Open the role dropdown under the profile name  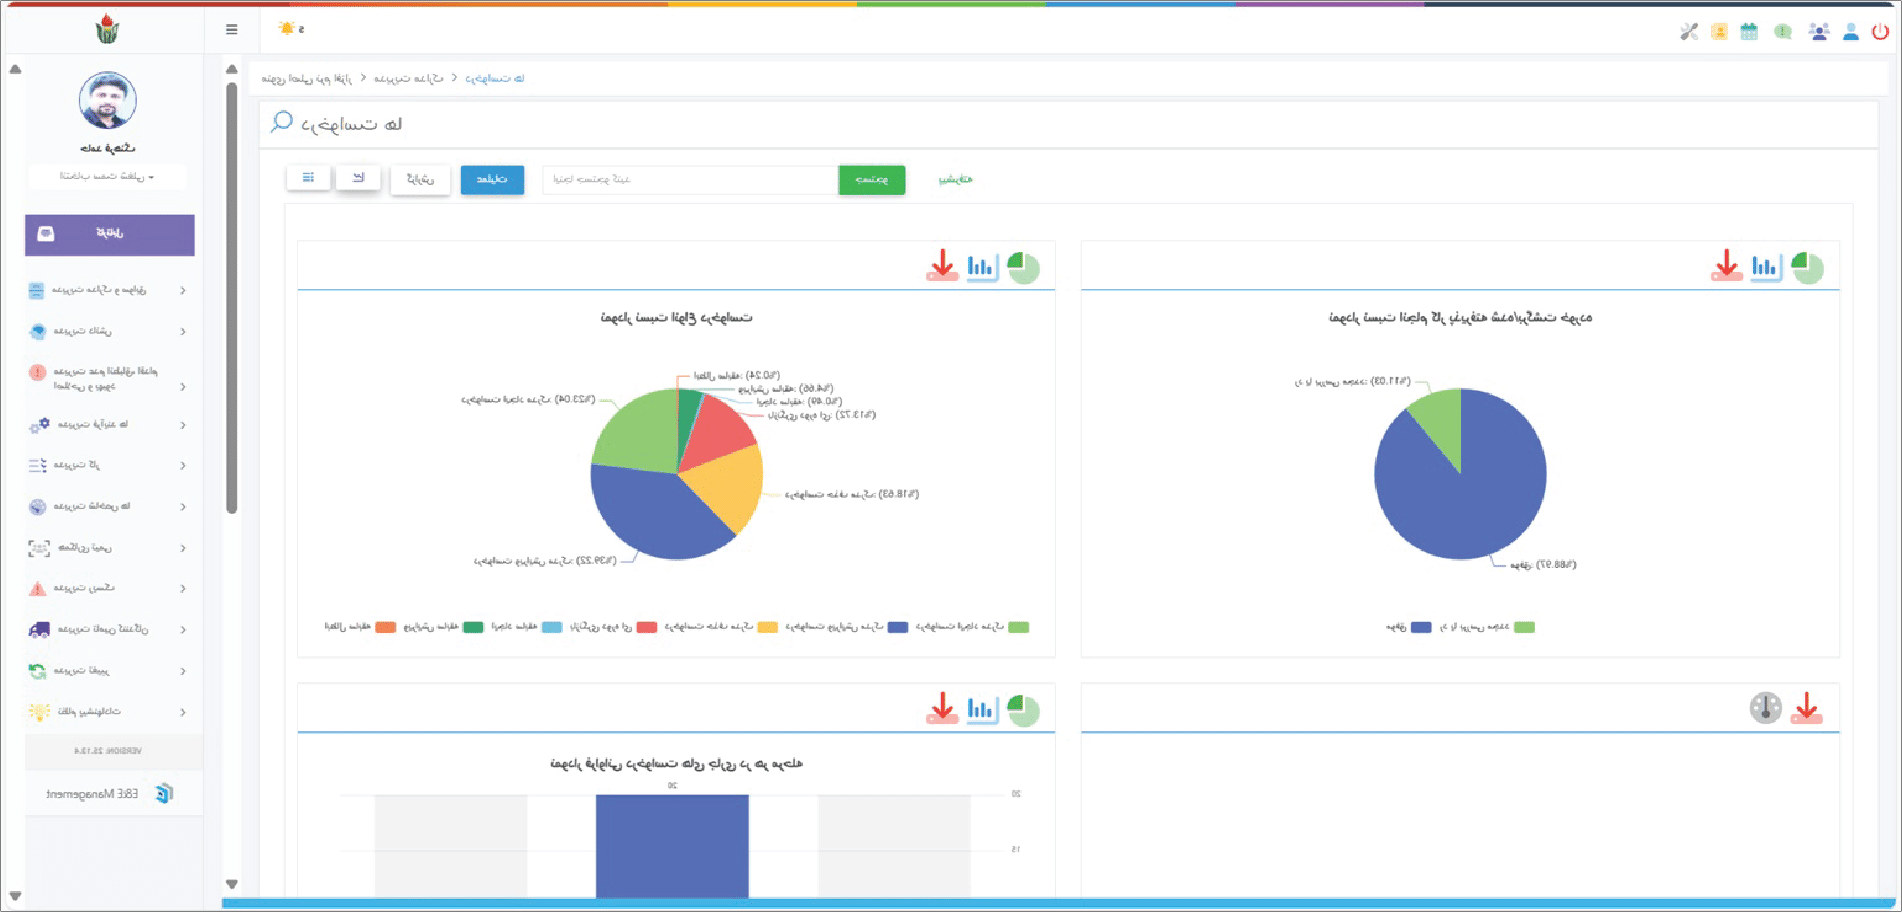click(x=107, y=177)
